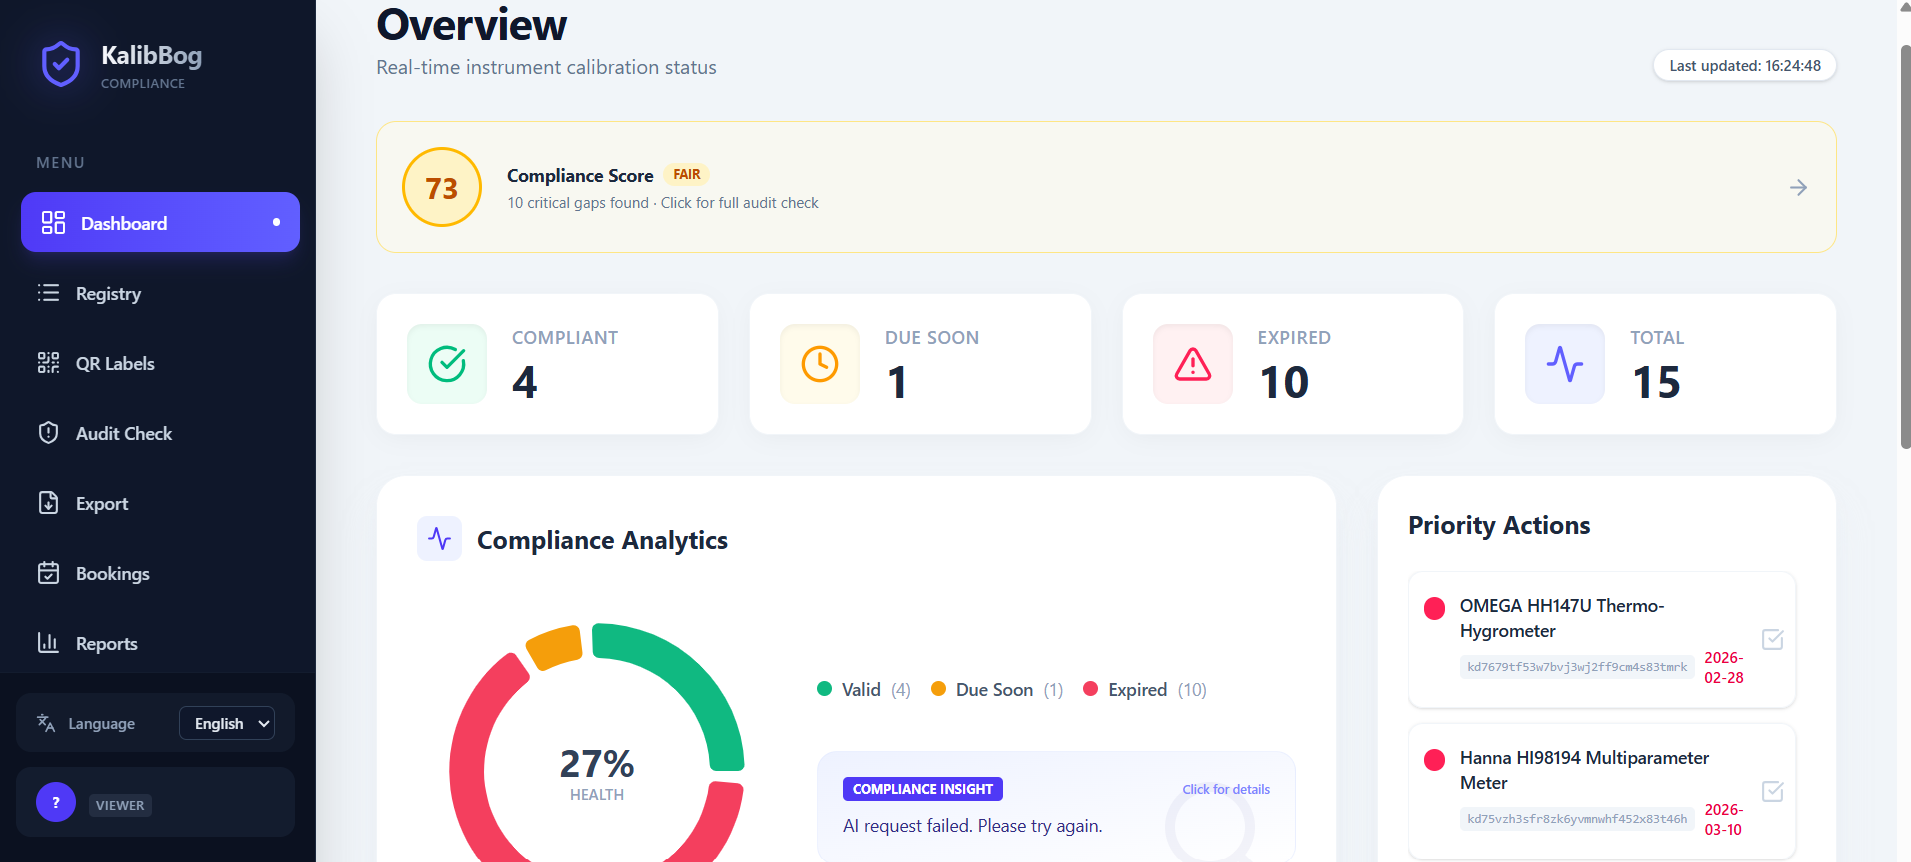The image size is (1911, 862).
Task: Click the Compliance Analytics pulse icon
Action: 439,539
